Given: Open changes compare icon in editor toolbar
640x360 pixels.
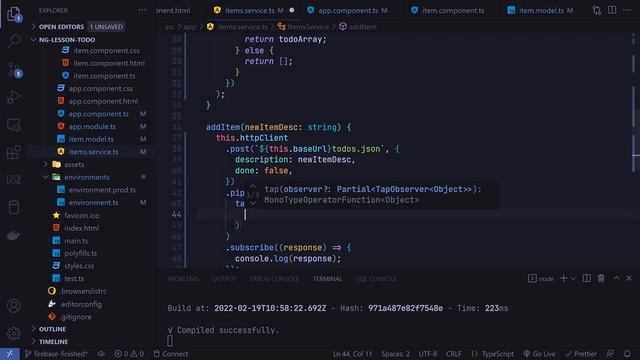Looking at the screenshot, I should 597,10.
